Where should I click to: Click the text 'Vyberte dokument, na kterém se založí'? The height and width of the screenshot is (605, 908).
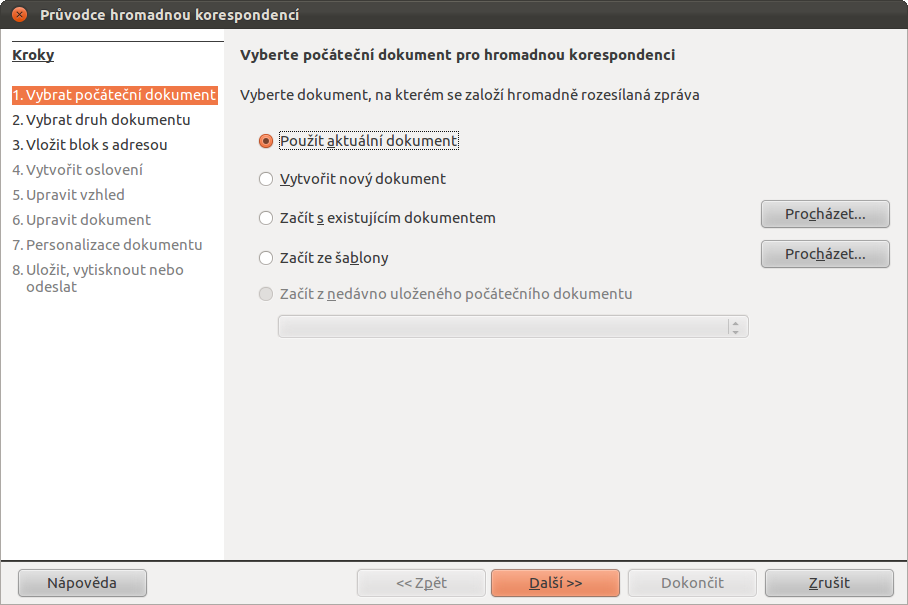tap(372, 95)
